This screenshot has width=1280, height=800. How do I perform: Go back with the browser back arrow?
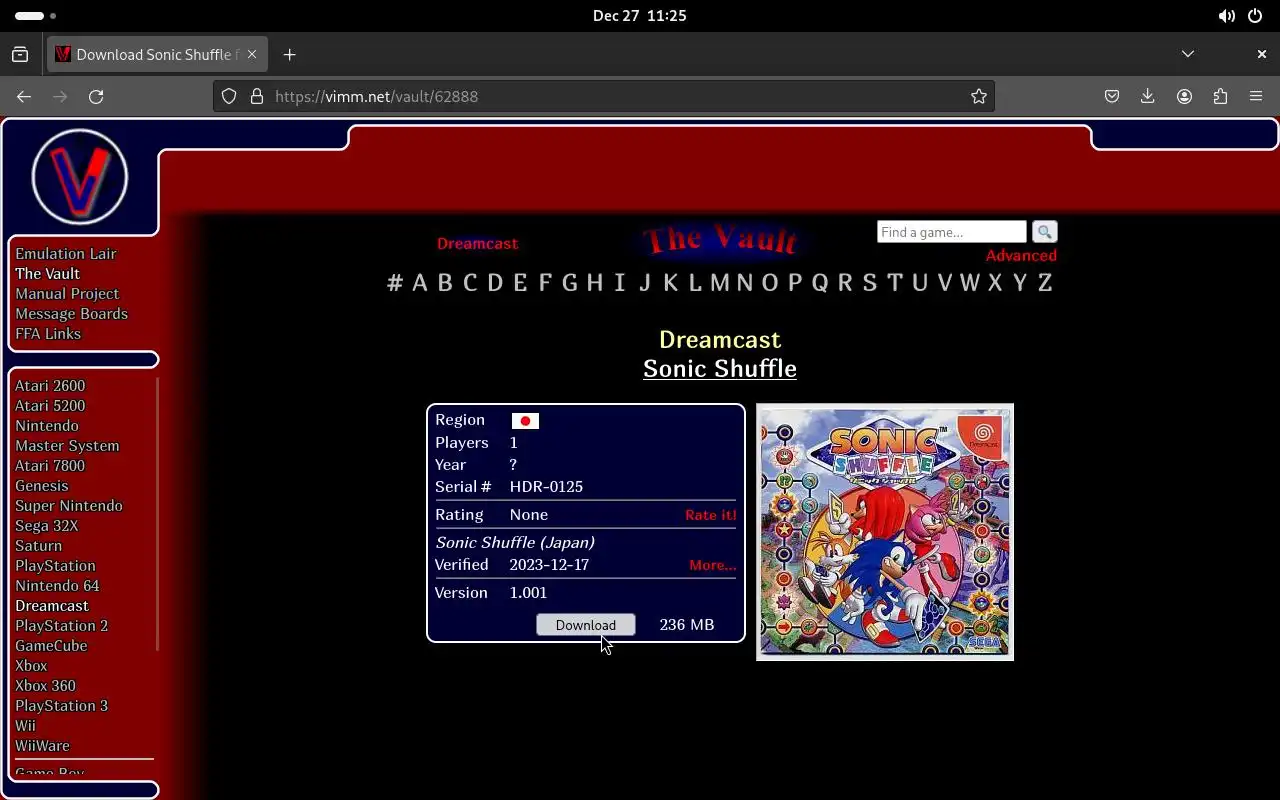point(24,96)
